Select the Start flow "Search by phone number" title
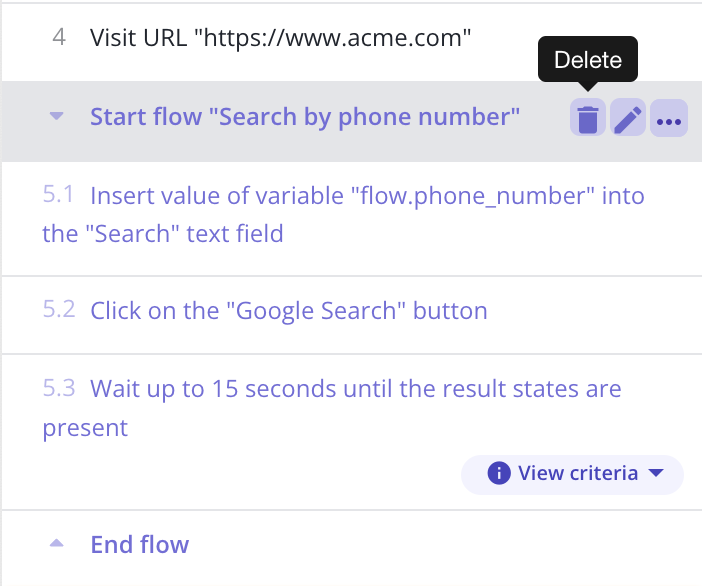702x586 pixels. coord(305,117)
